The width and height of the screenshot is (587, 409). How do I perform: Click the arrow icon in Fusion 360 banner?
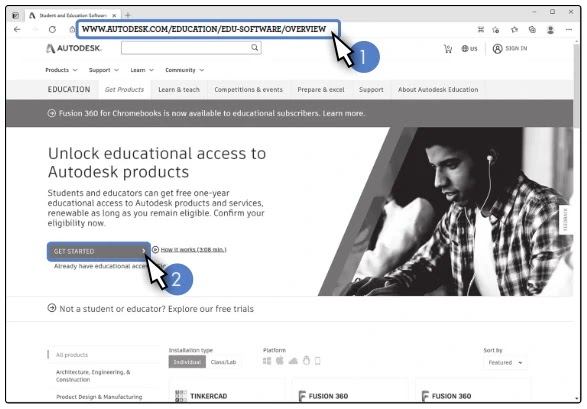coord(52,113)
